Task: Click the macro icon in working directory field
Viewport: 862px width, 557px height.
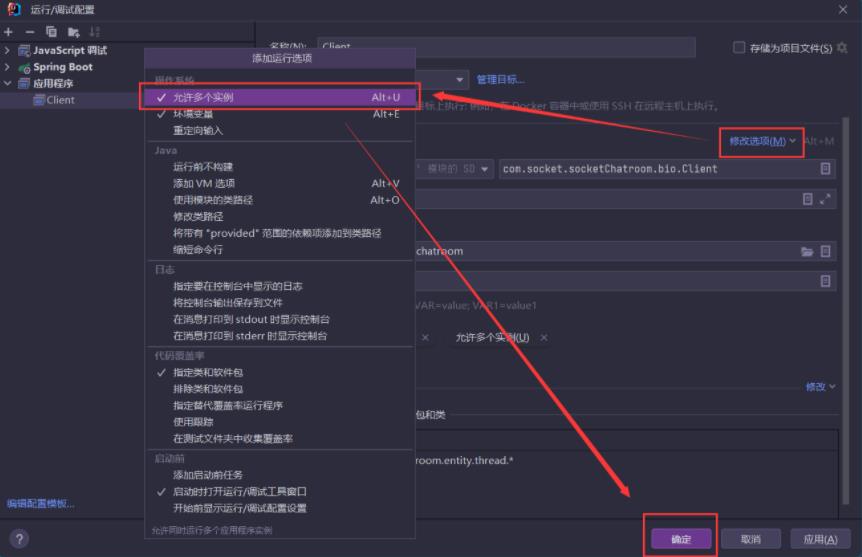Action: [825, 251]
